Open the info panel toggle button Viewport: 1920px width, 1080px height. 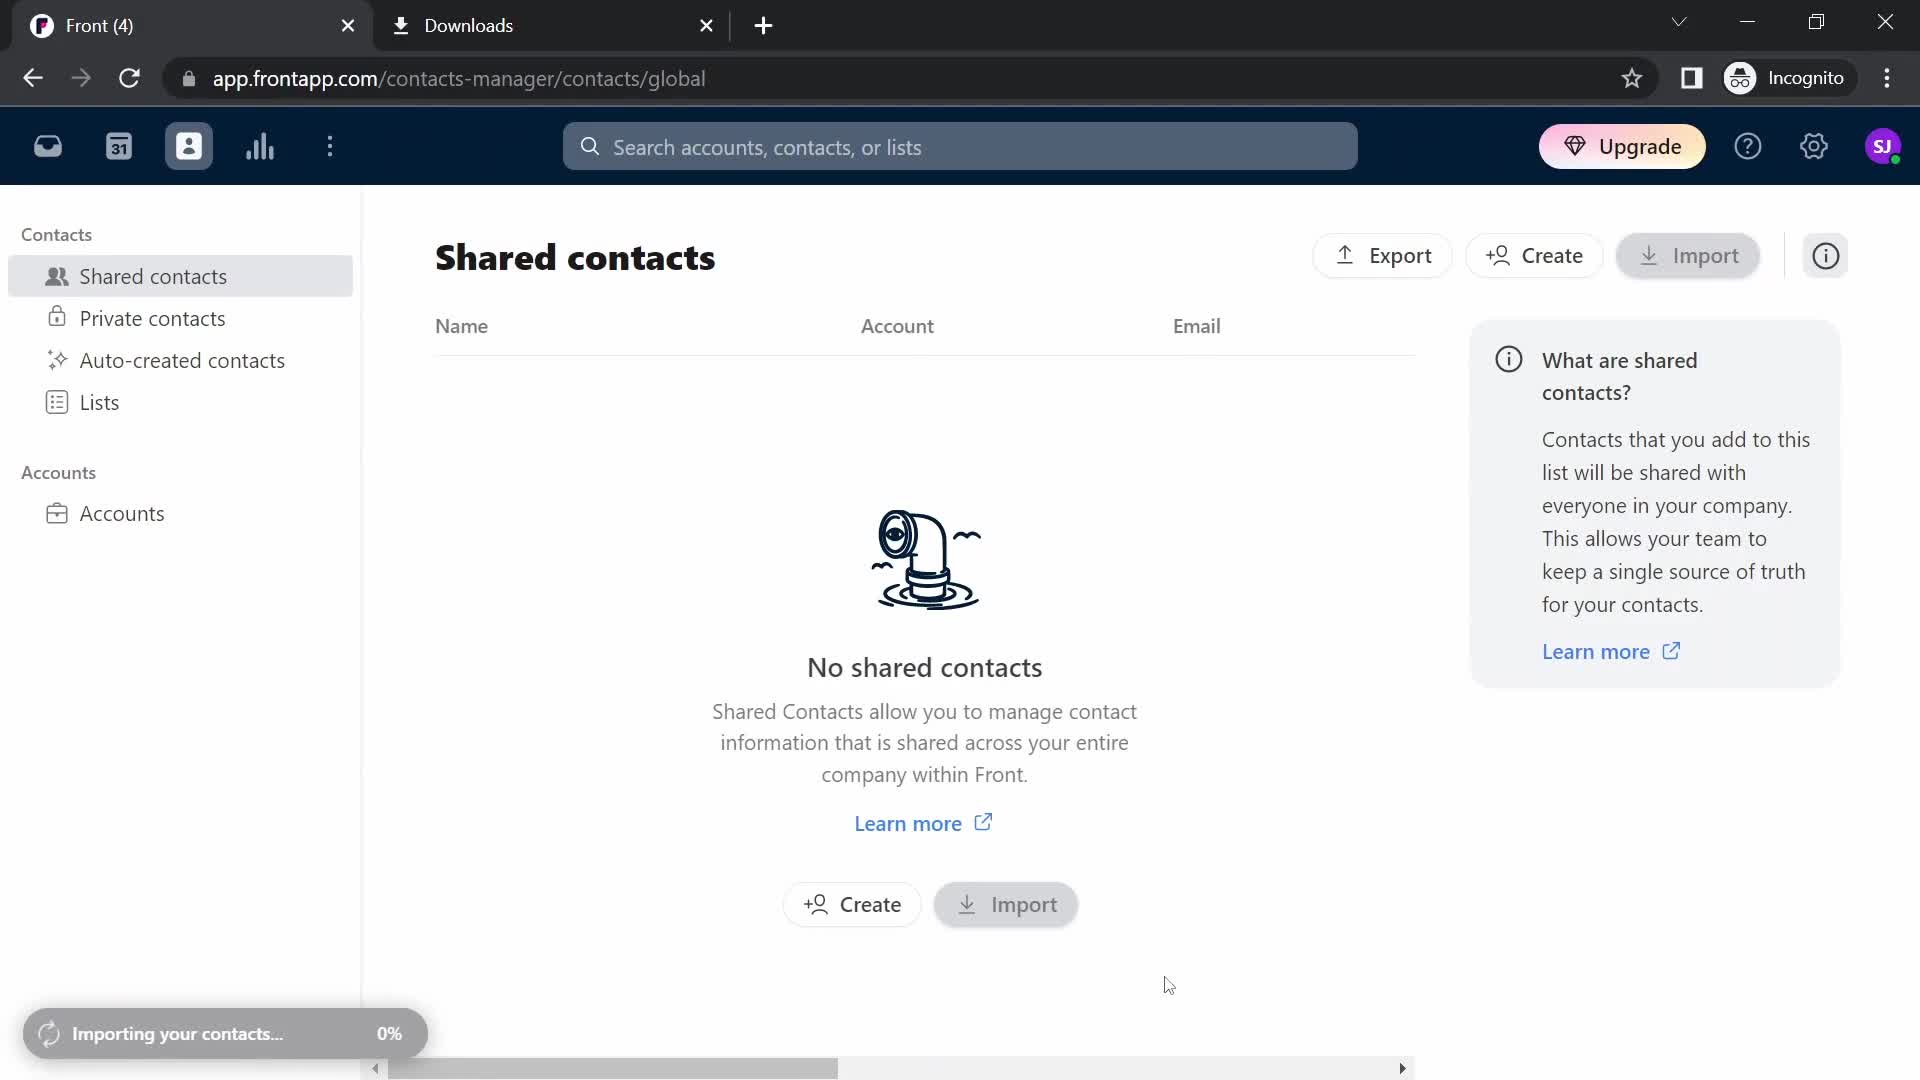pos(1826,255)
